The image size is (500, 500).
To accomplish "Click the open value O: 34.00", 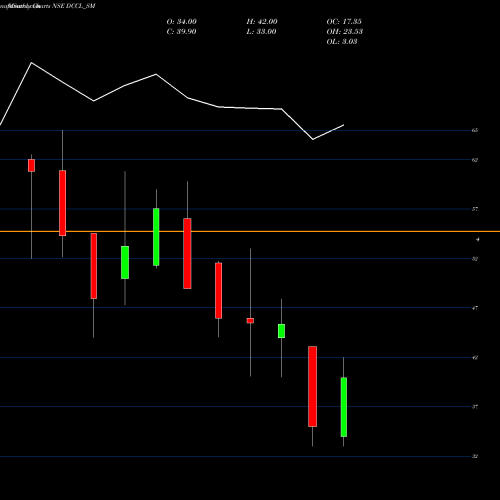I will tap(182, 22).
